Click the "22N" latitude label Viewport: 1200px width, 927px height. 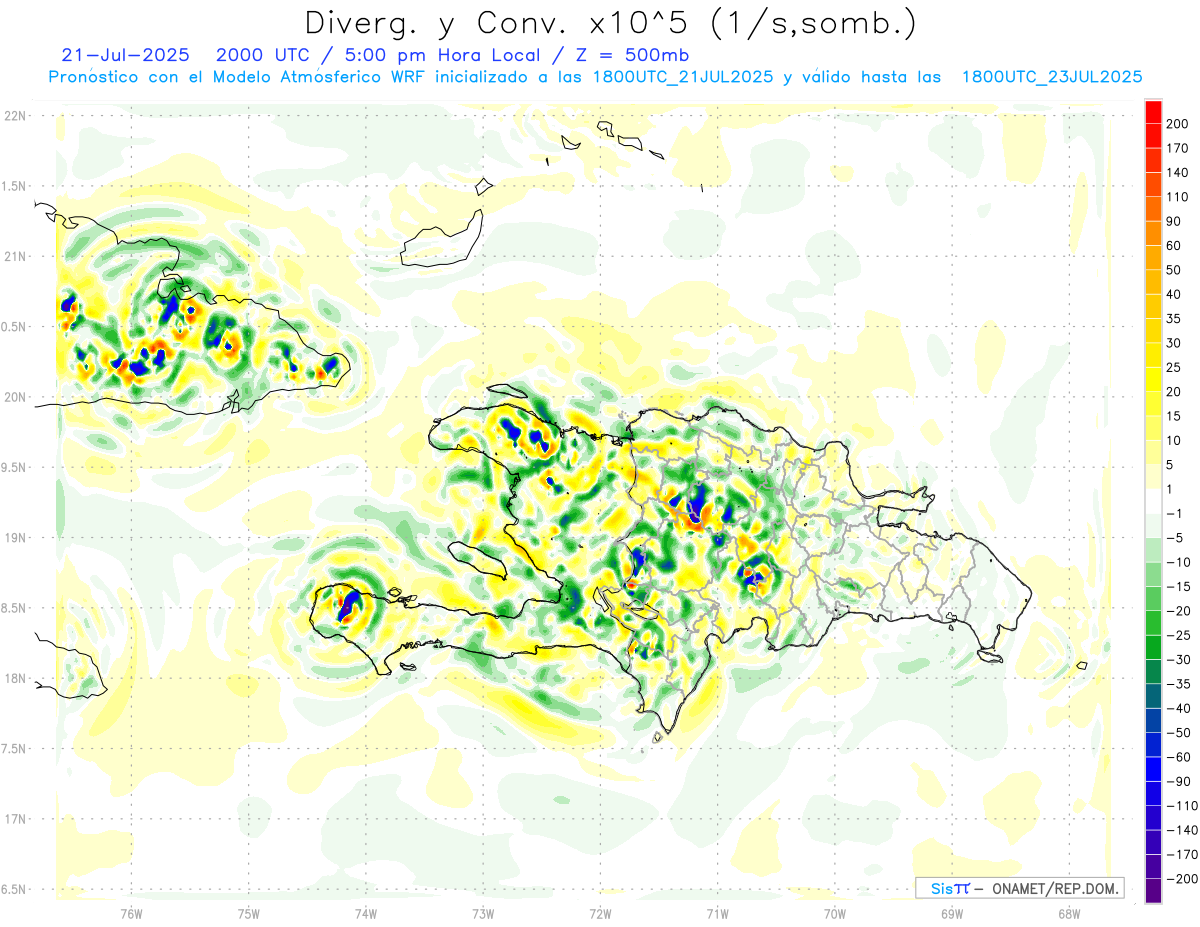[15, 116]
